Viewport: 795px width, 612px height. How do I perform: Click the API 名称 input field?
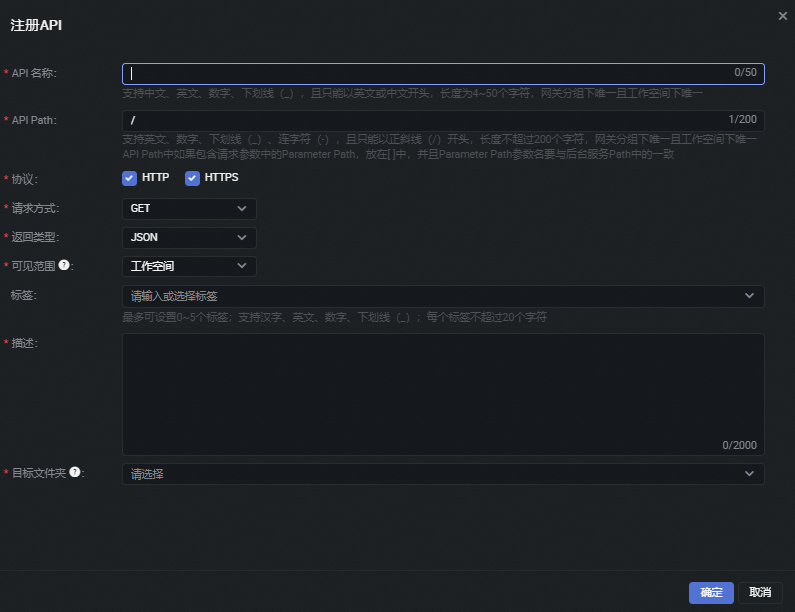point(443,74)
